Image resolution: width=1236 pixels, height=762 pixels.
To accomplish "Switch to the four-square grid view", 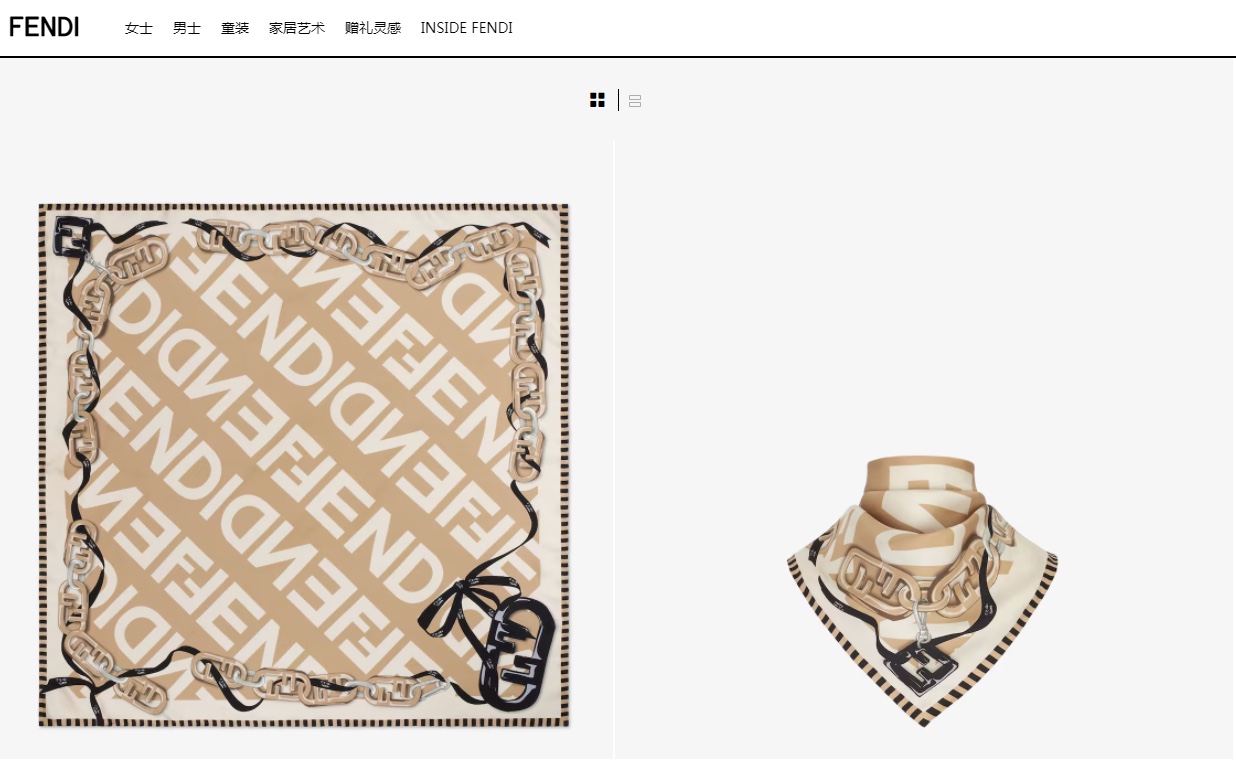I will [x=597, y=100].
